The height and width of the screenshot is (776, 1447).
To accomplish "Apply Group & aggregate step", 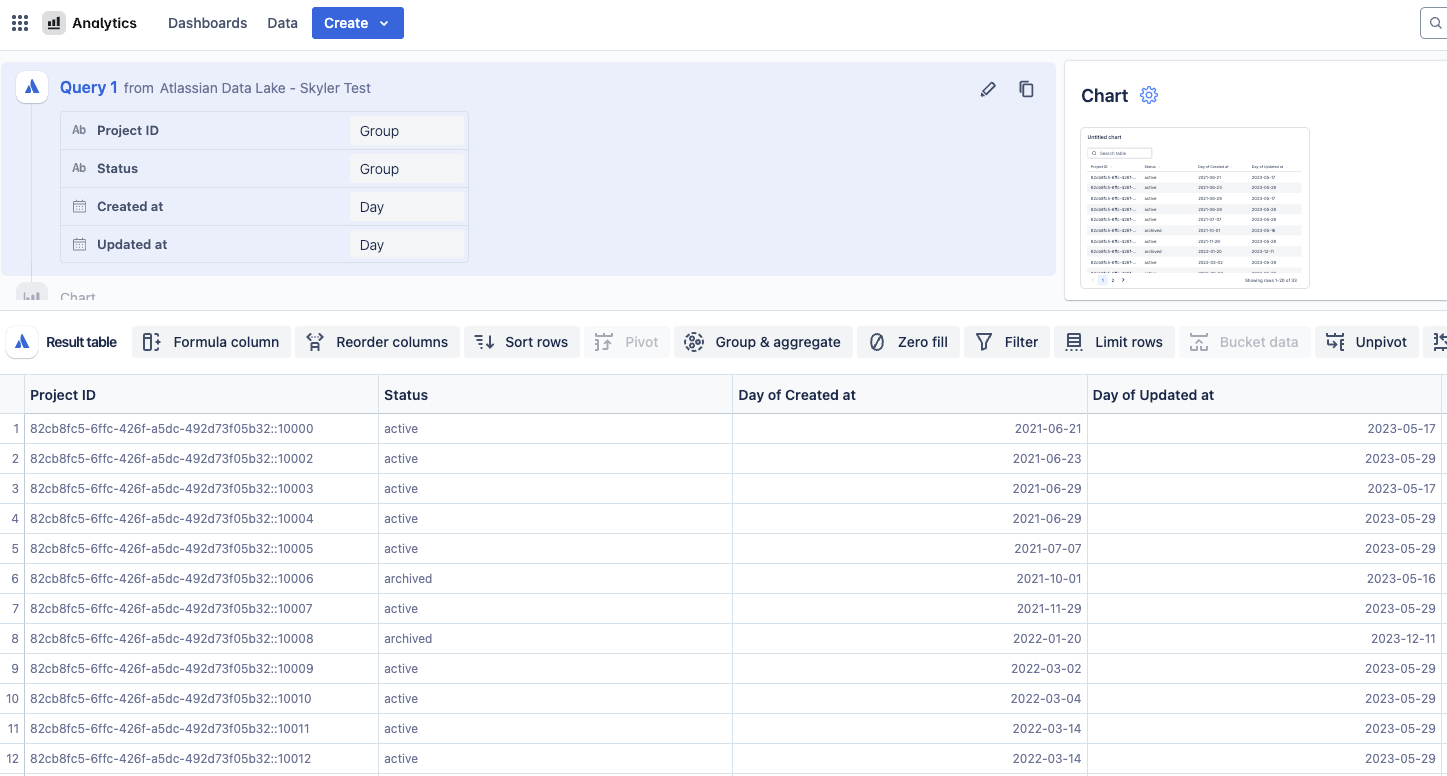I will pos(763,342).
